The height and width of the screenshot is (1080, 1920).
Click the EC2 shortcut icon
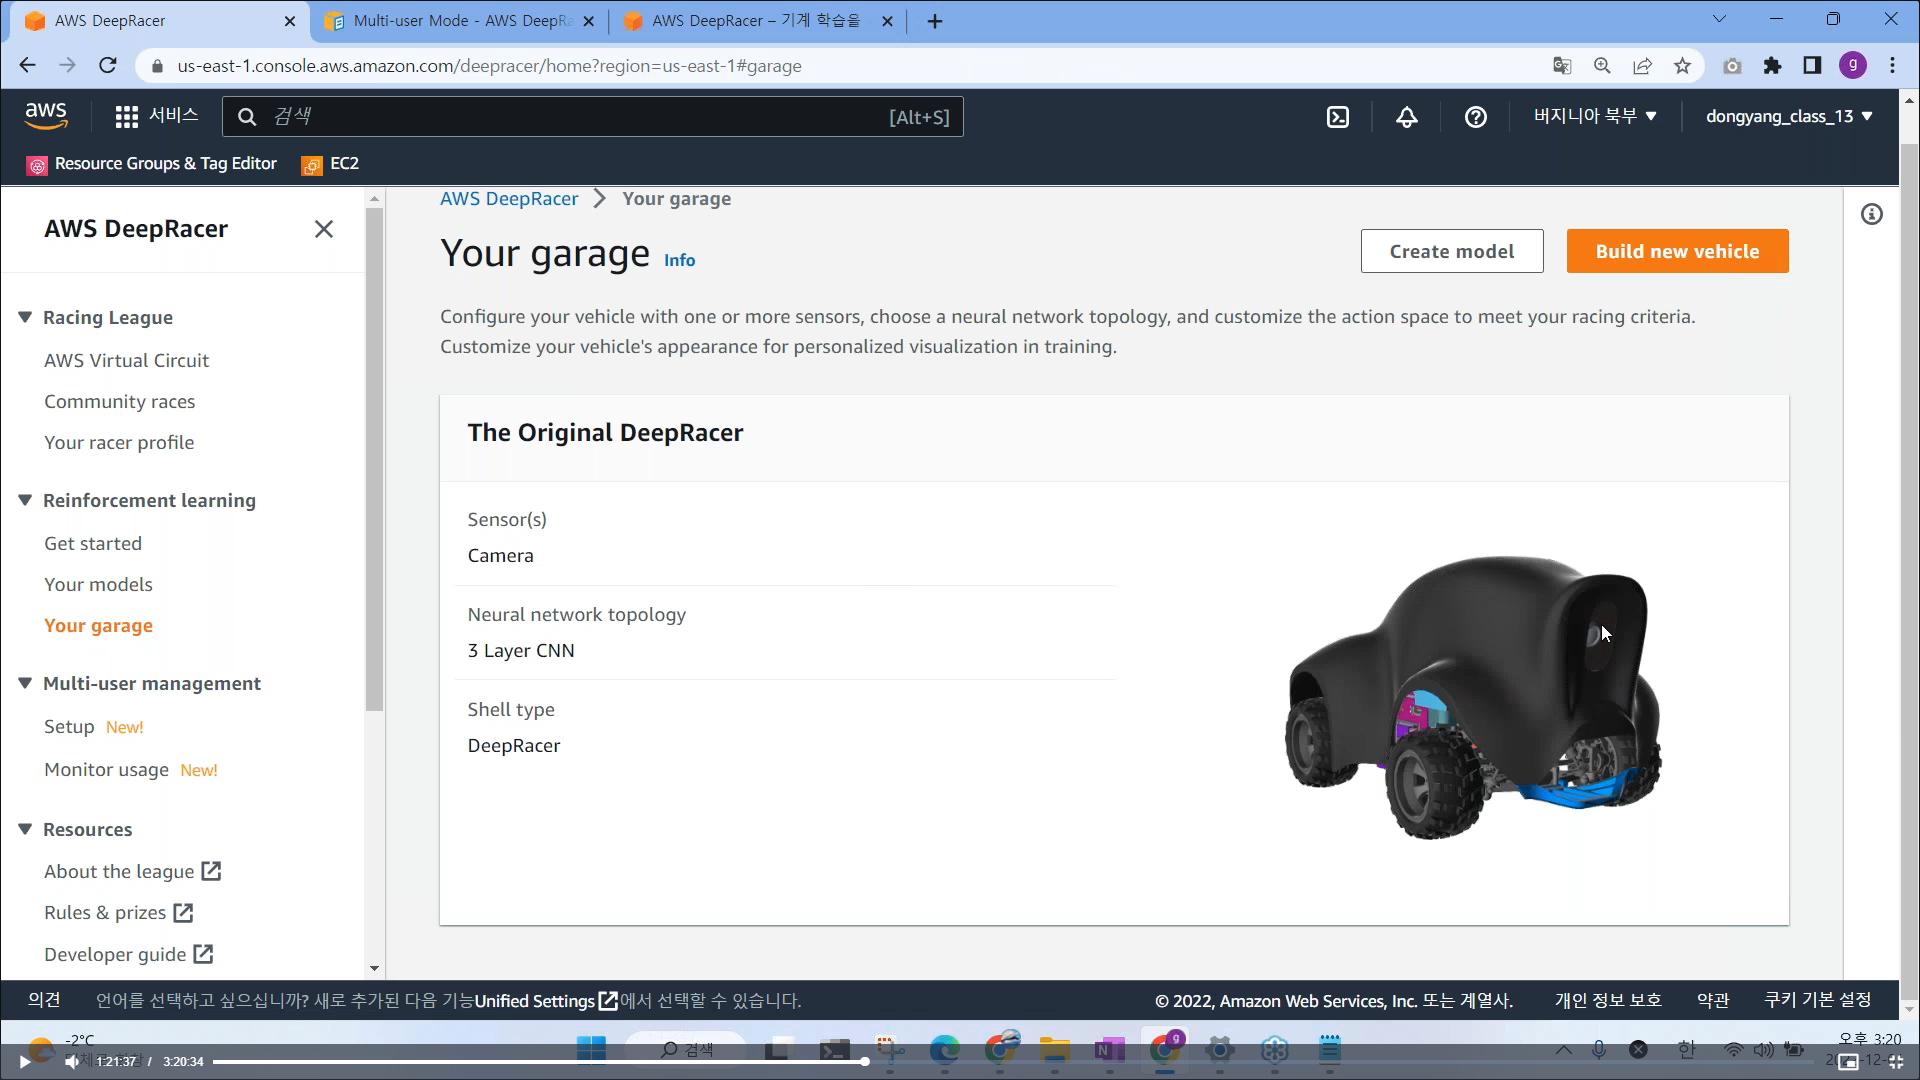point(312,164)
